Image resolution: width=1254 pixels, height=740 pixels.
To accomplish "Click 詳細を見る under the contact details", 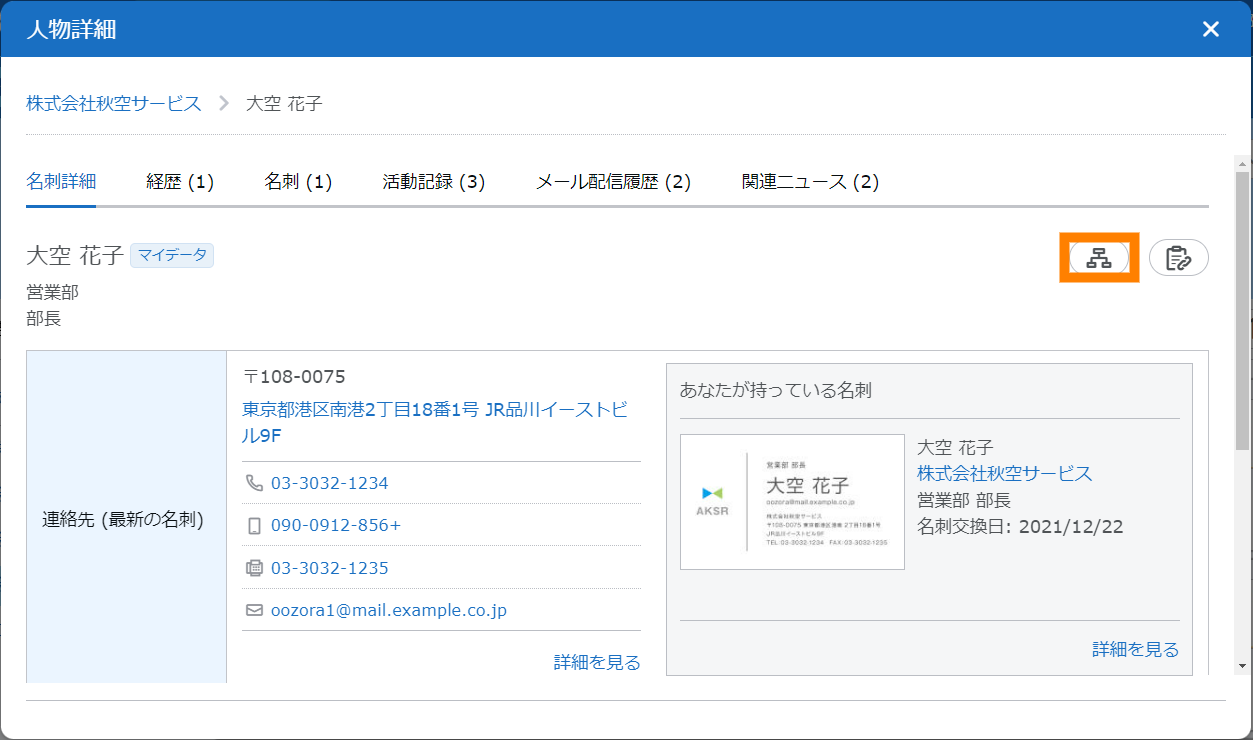I will [x=597, y=662].
